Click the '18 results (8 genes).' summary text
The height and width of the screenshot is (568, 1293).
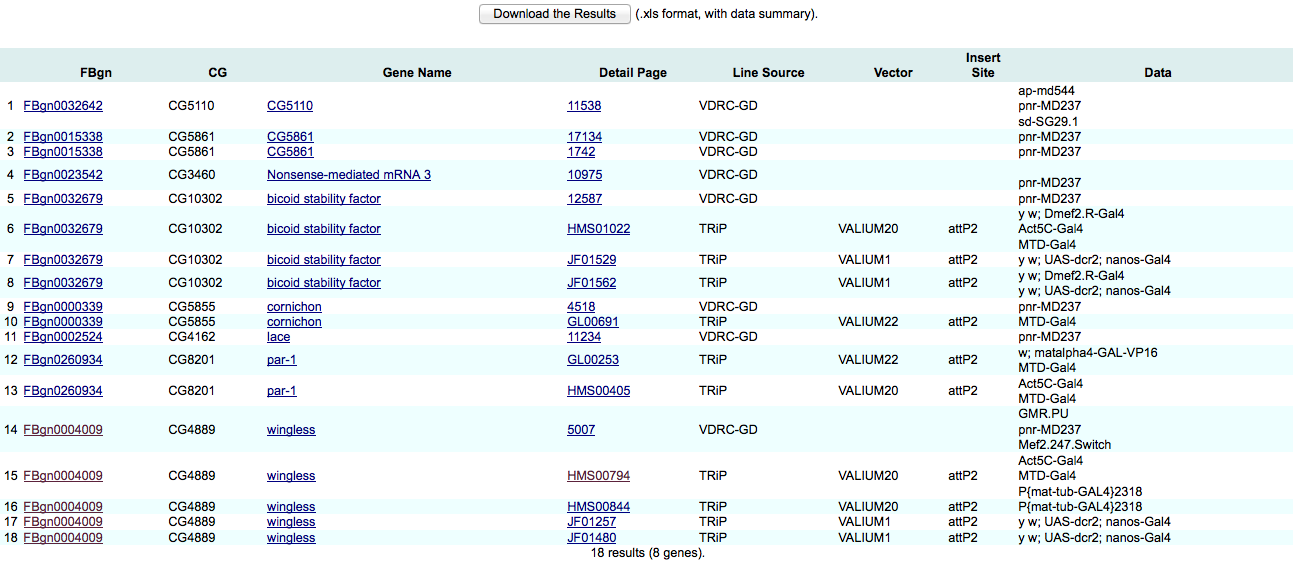click(647, 553)
